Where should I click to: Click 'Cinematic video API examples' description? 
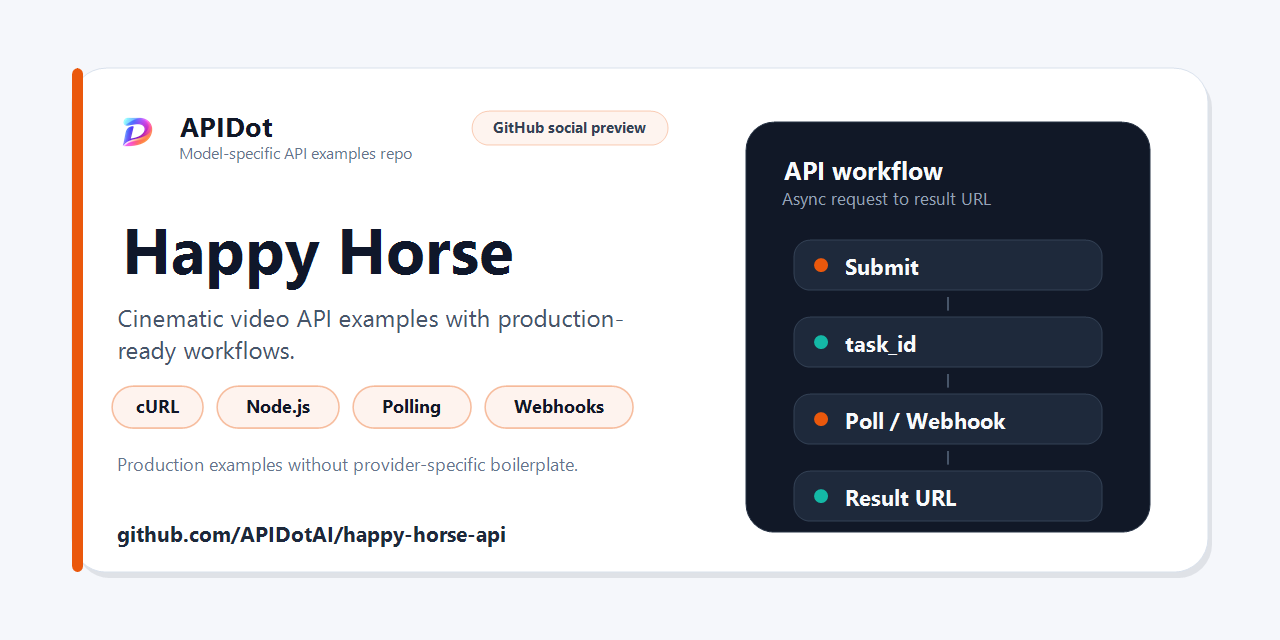(x=371, y=336)
